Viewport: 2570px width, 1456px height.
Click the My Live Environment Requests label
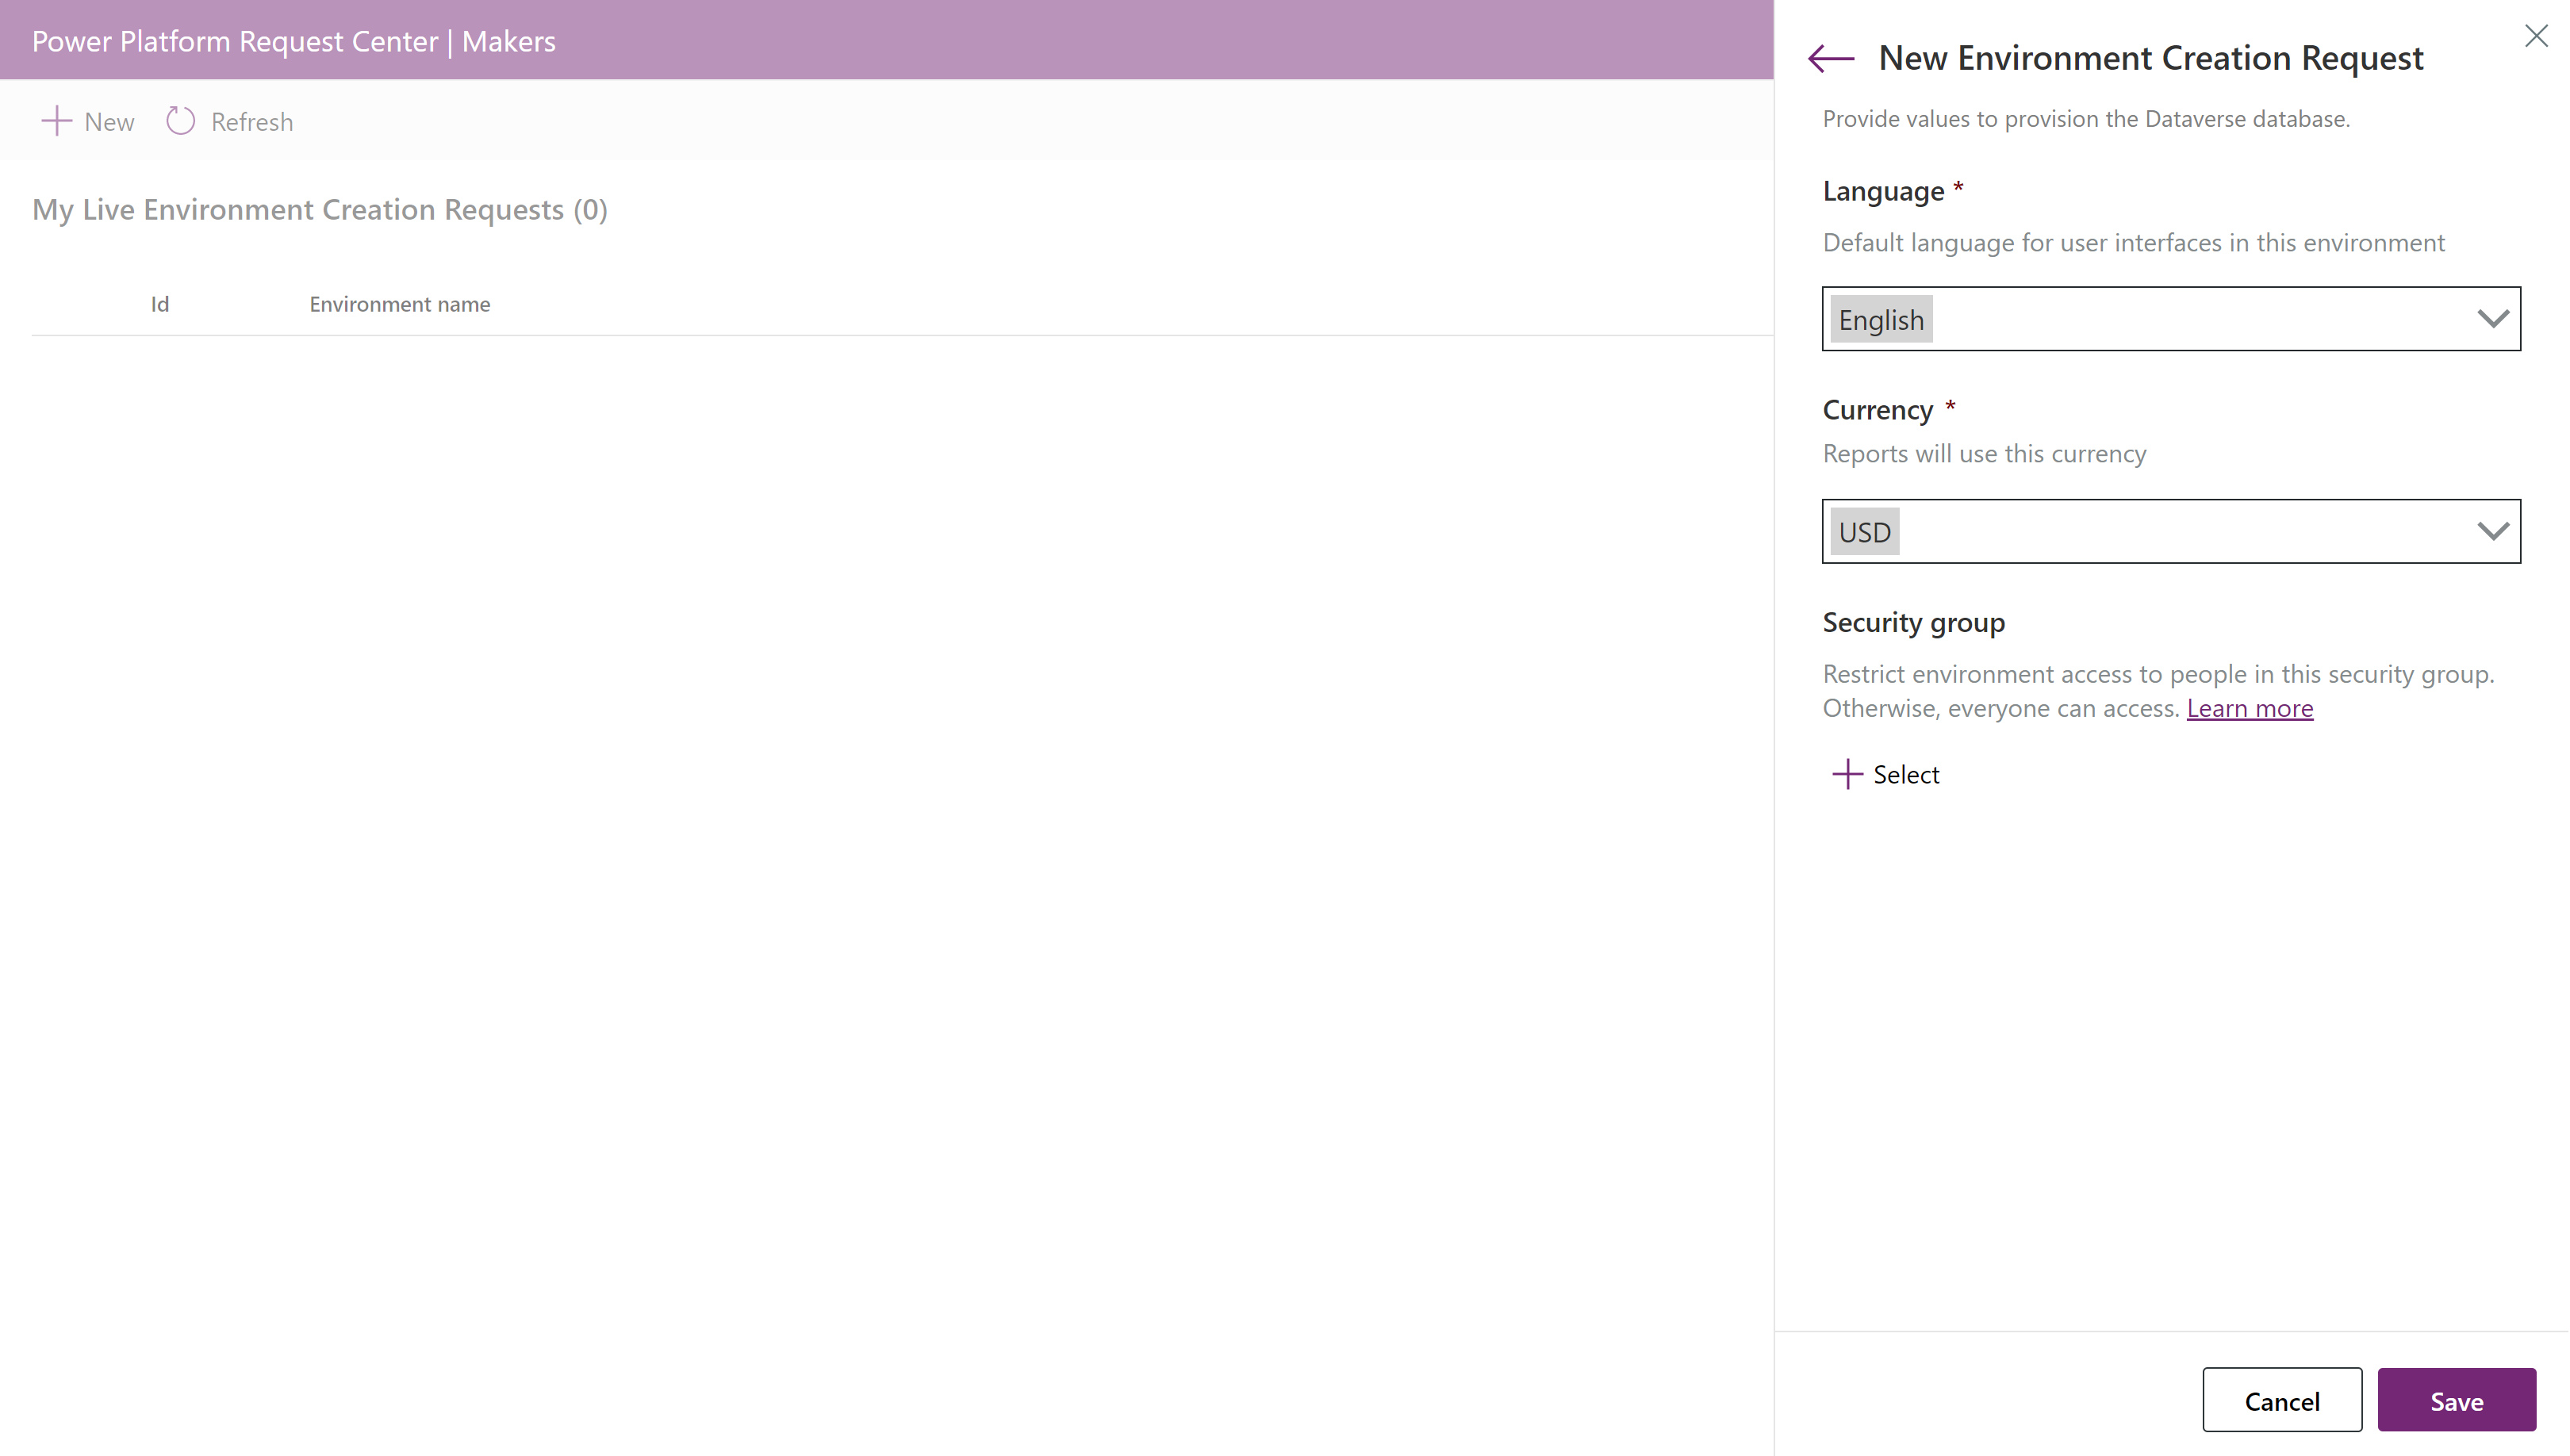click(x=320, y=210)
